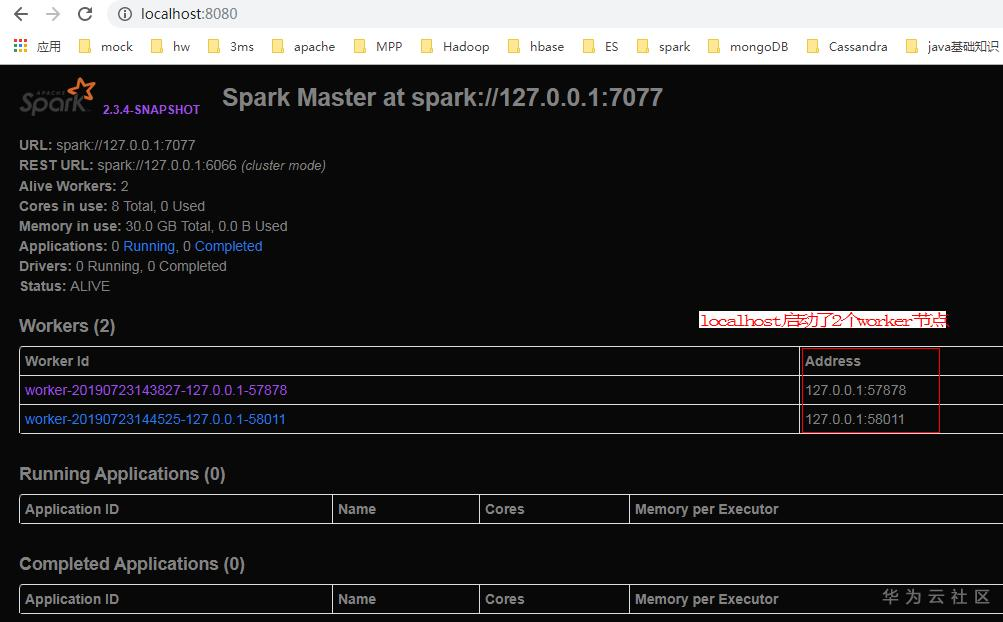Open the 3ms bookmark folder
The image size is (1003, 622).
[231, 46]
